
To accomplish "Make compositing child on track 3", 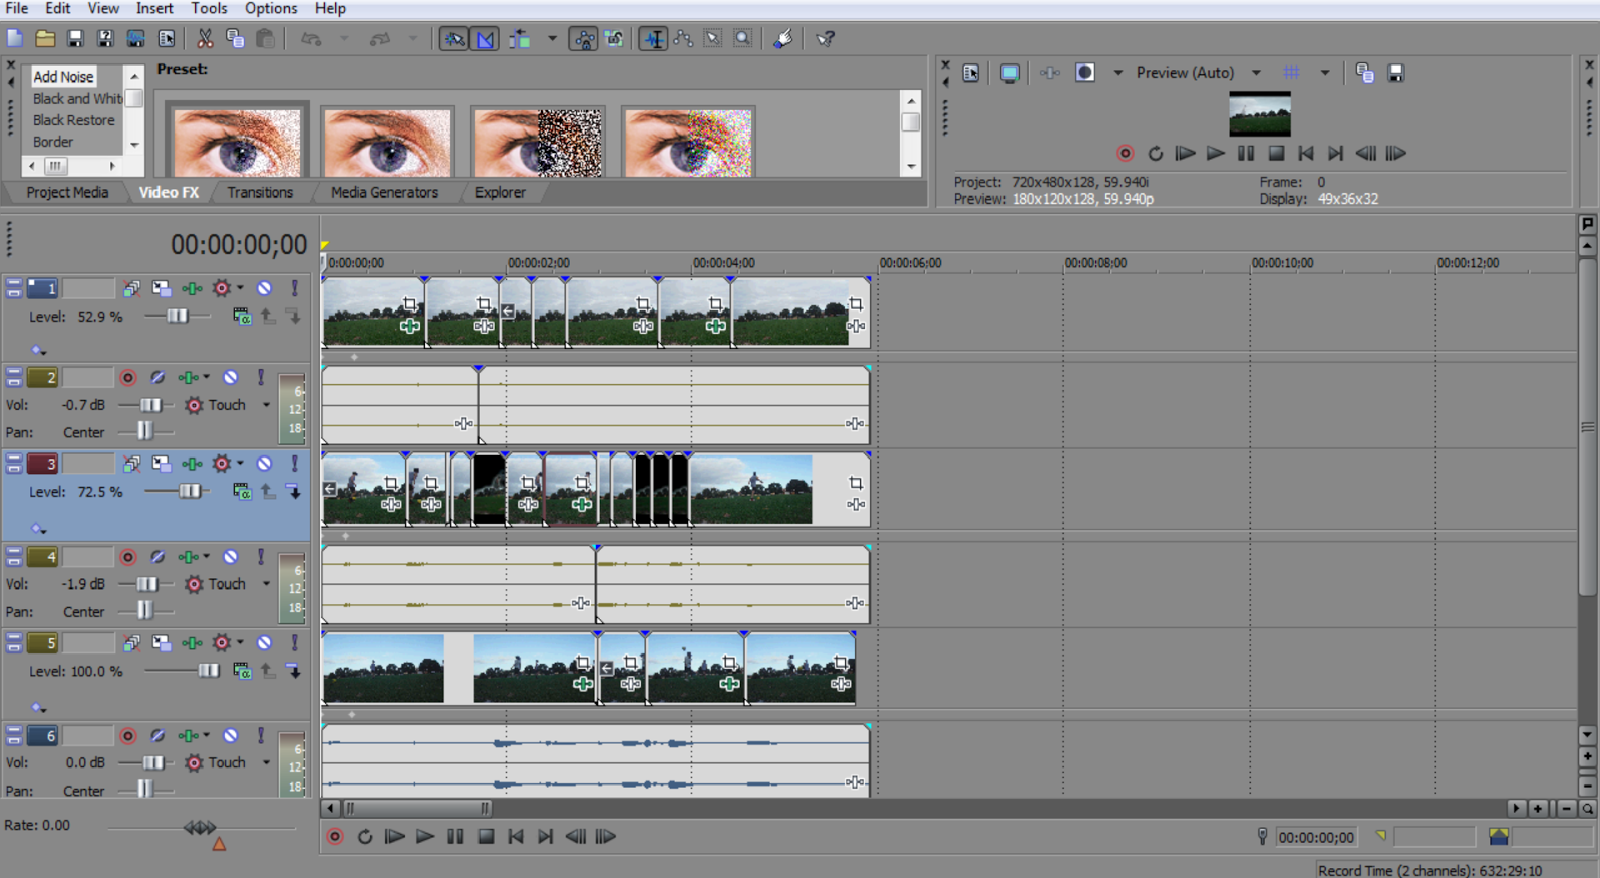I will point(294,491).
